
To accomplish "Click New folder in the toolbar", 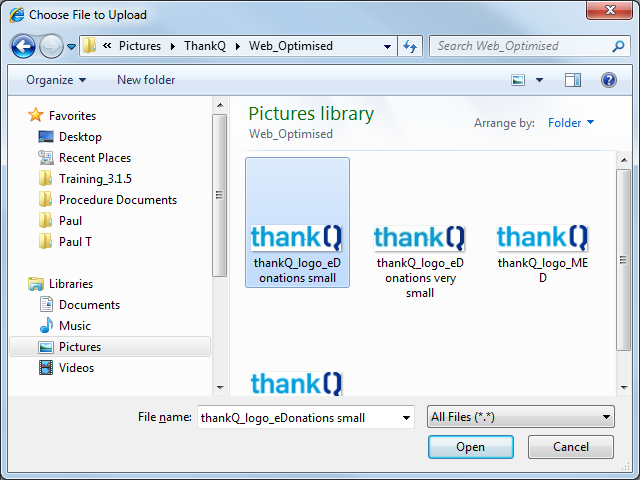I will tap(146, 80).
